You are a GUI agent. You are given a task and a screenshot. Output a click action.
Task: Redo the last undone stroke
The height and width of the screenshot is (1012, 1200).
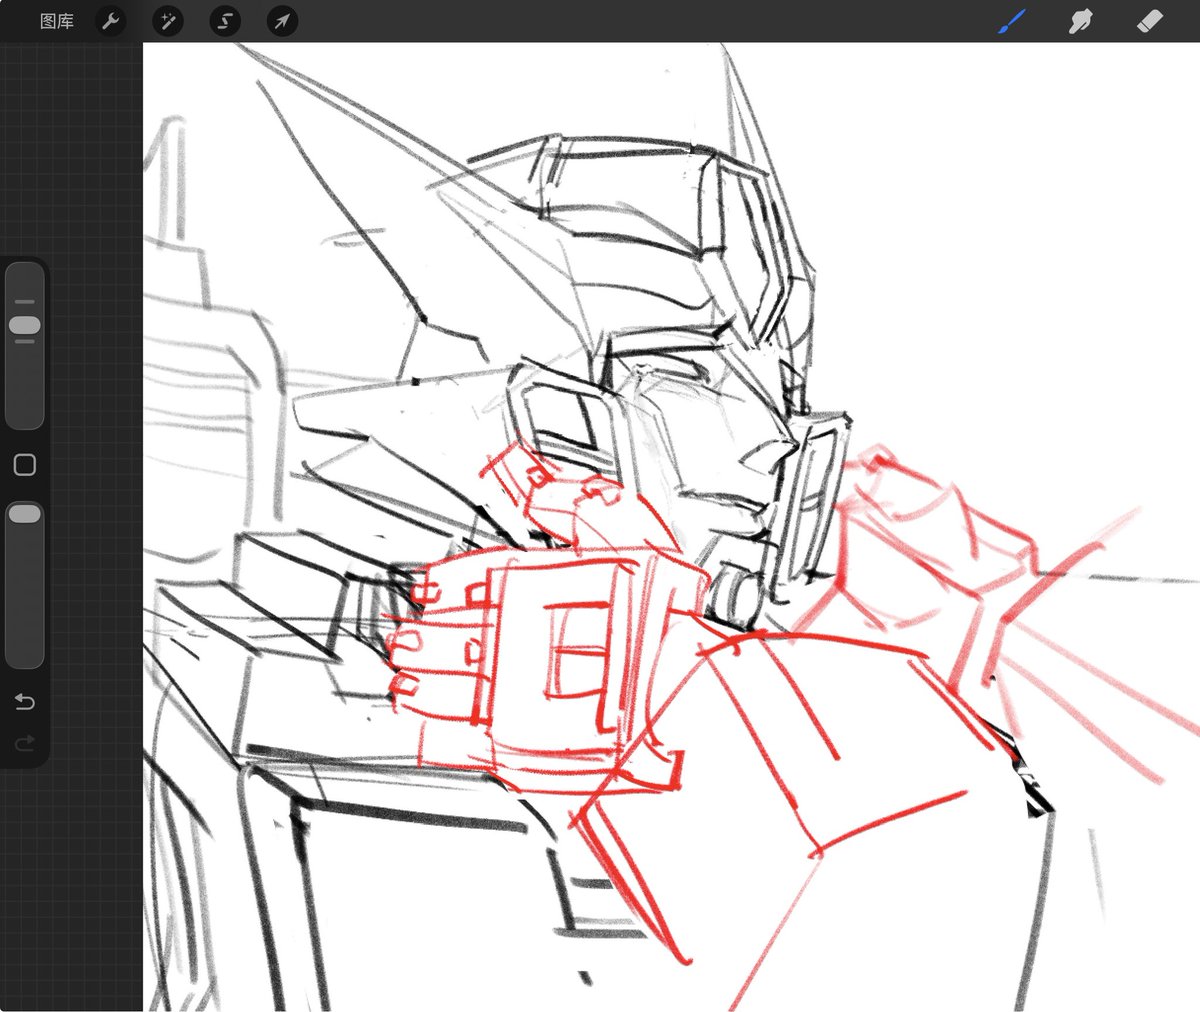point(25,742)
